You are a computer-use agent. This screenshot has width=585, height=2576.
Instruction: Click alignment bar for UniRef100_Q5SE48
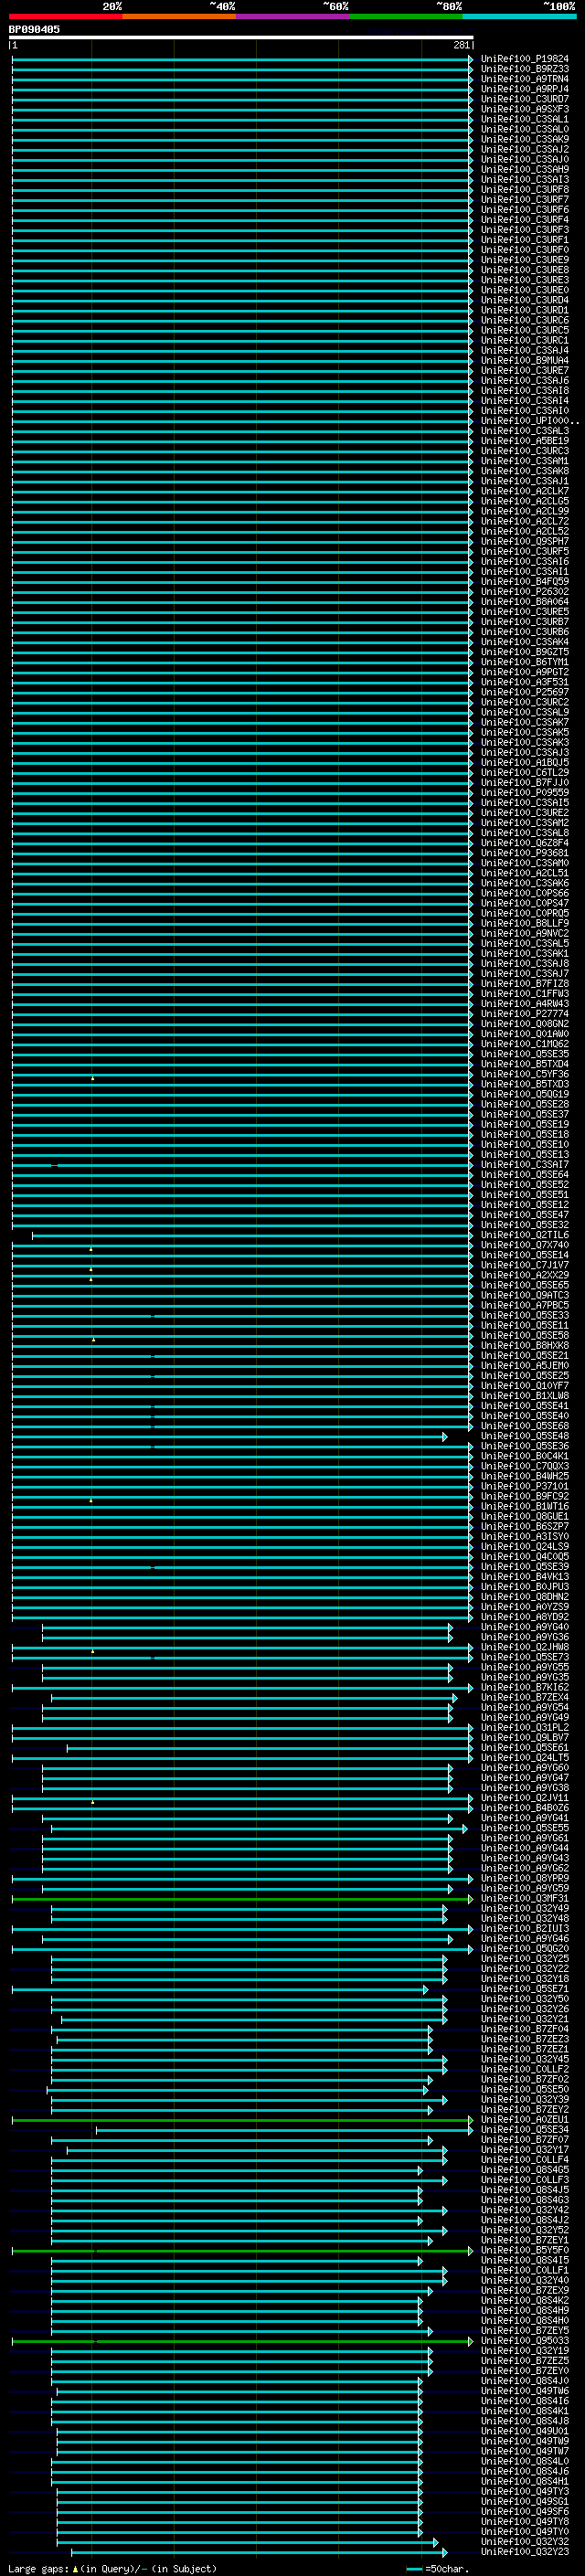229,1437
